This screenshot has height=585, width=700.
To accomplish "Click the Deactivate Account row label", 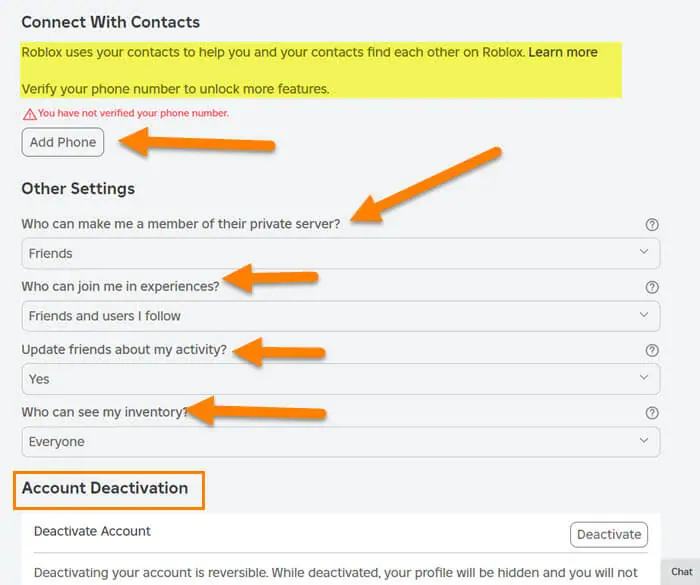I will pos(92,531).
